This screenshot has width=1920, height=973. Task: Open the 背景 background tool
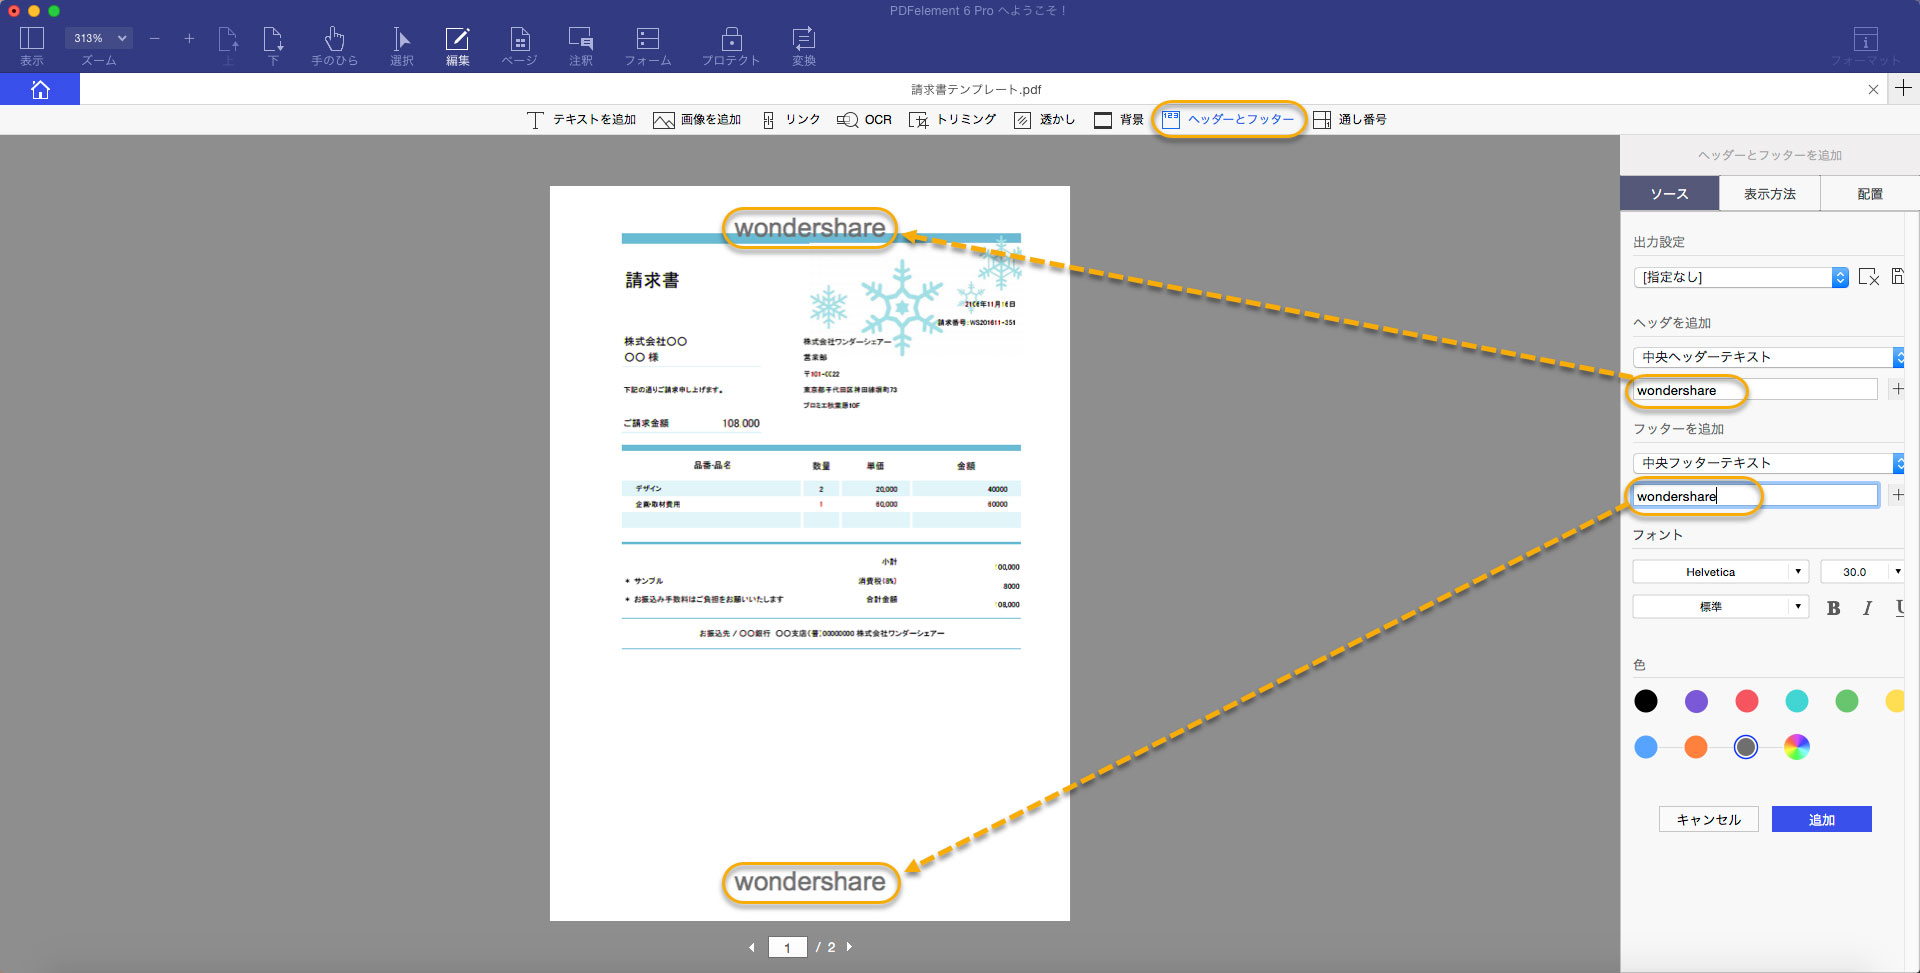coord(1119,119)
